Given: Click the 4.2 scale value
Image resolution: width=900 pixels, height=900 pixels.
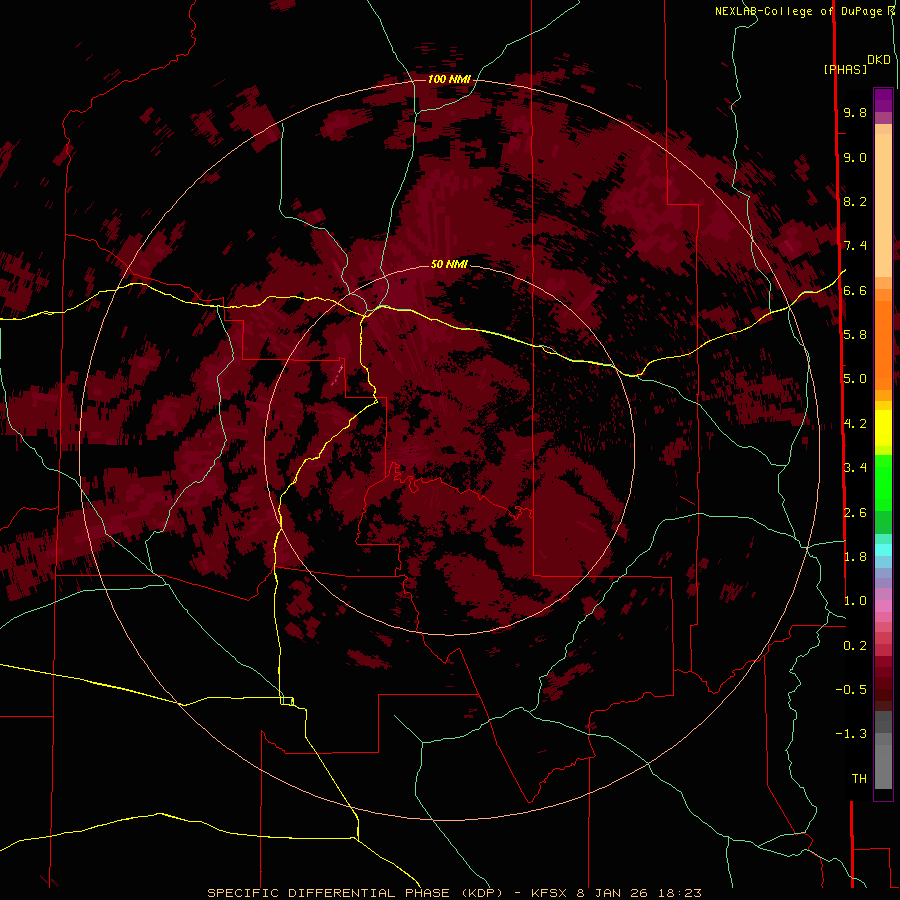Looking at the screenshot, I should [855, 424].
